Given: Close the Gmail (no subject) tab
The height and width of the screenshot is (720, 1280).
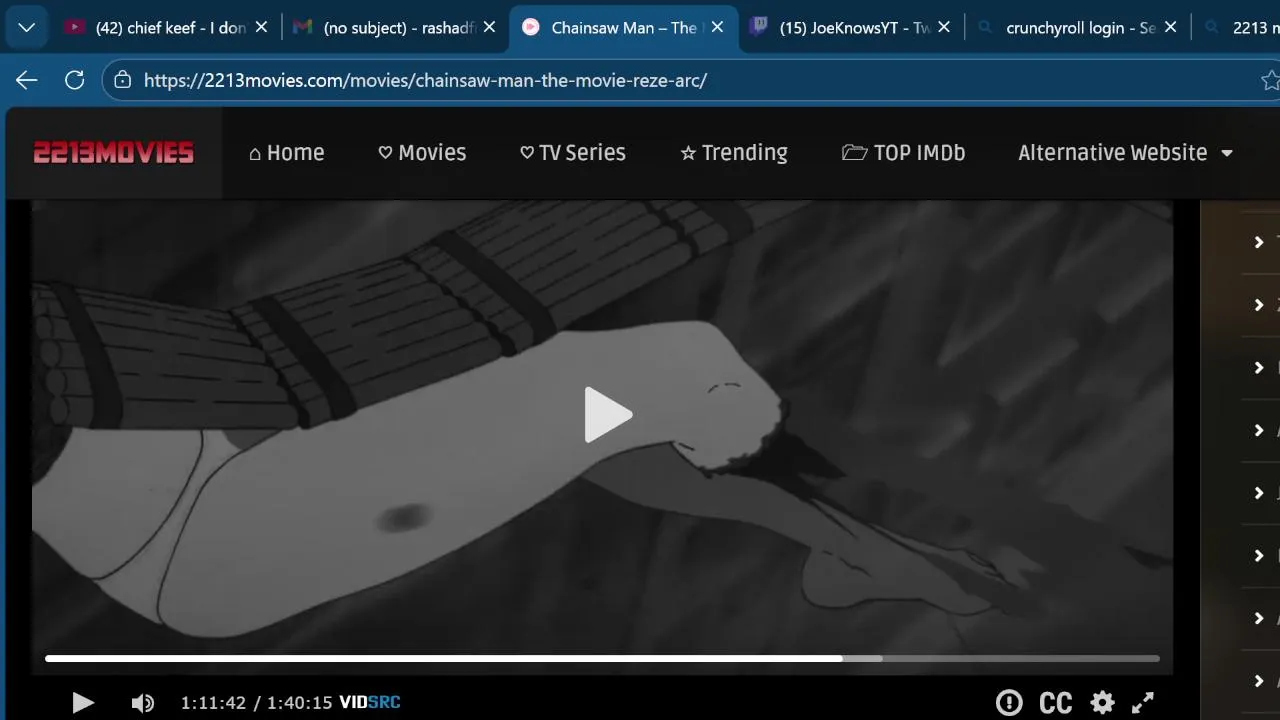Looking at the screenshot, I should [490, 28].
